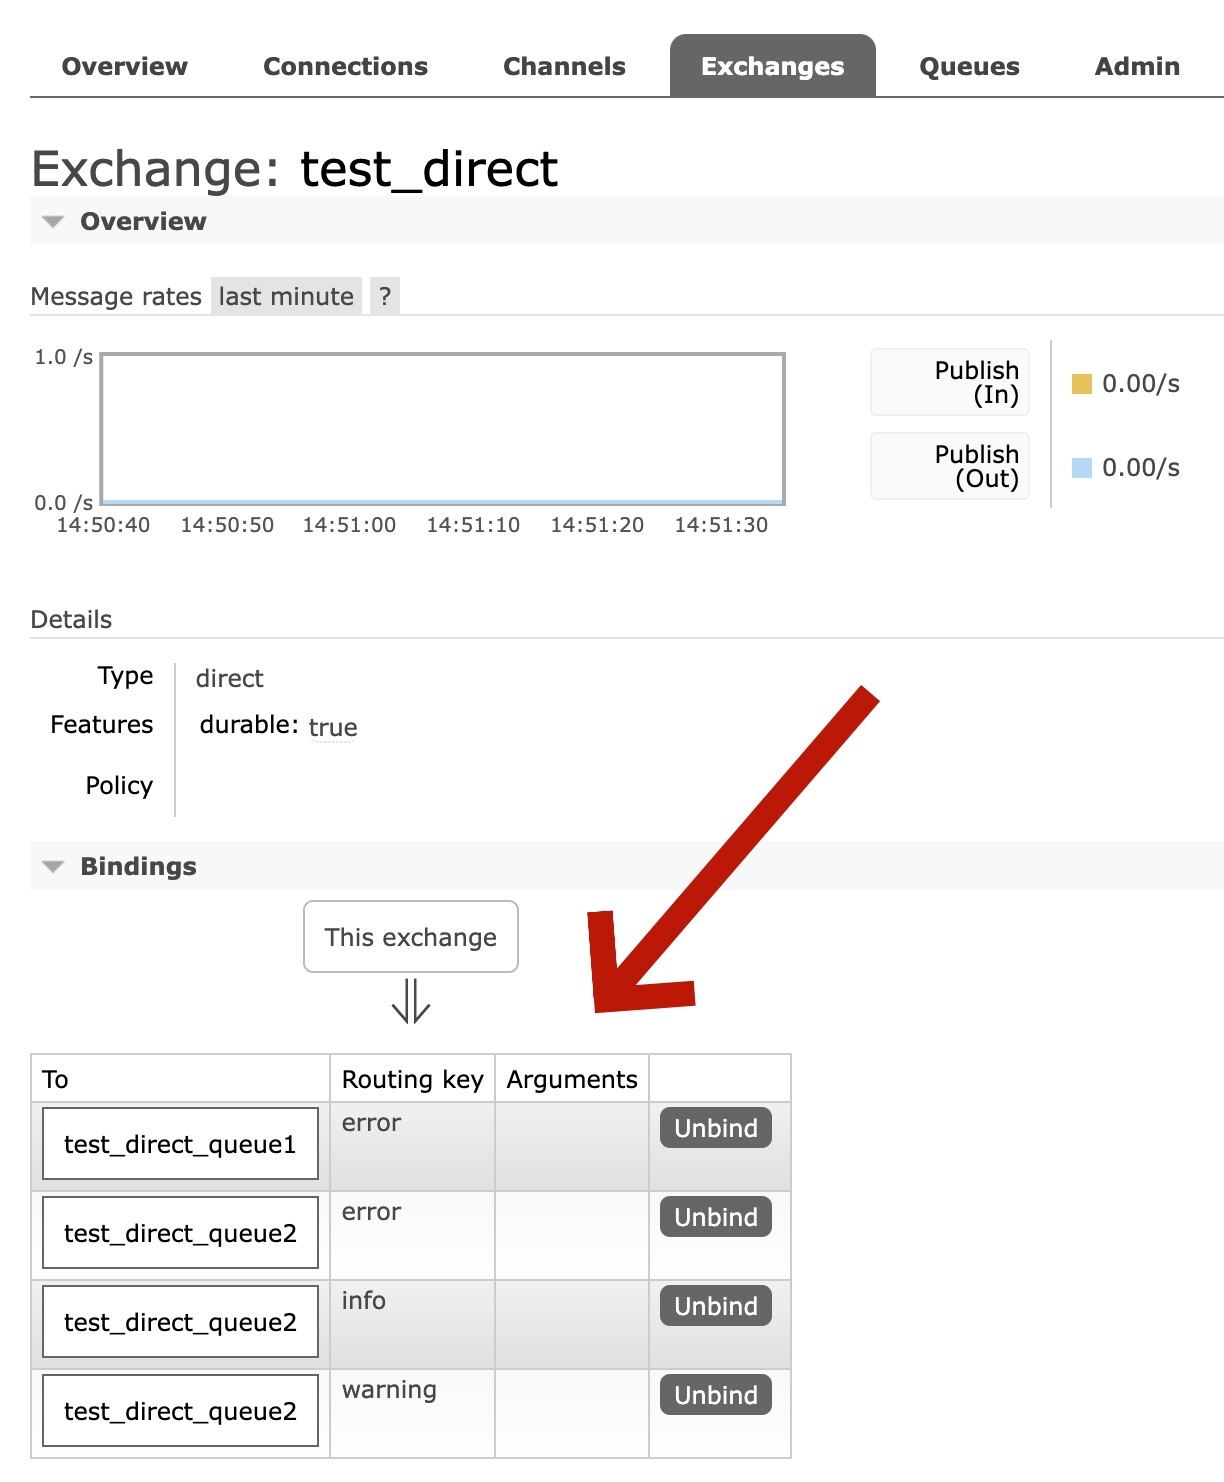Open the Queues tab
1224x1482 pixels.
click(x=969, y=66)
